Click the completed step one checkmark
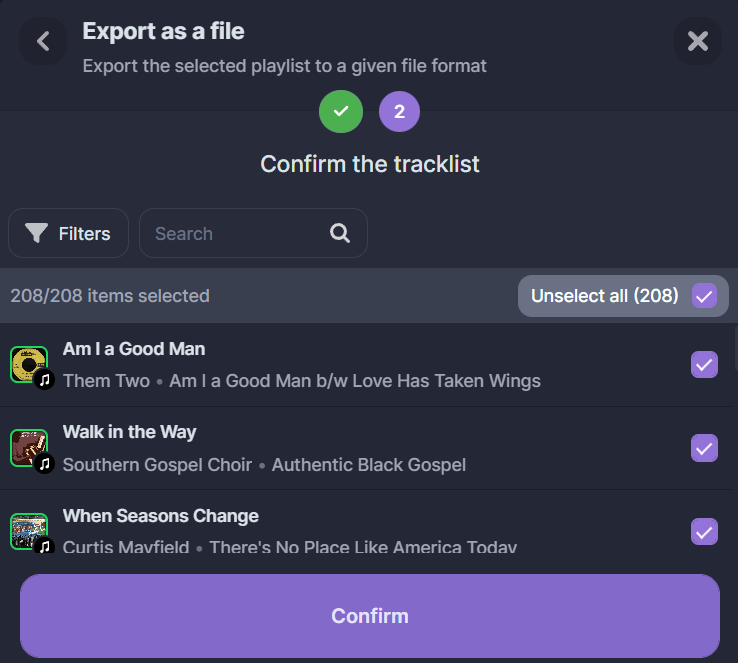738x663 pixels. [341, 111]
